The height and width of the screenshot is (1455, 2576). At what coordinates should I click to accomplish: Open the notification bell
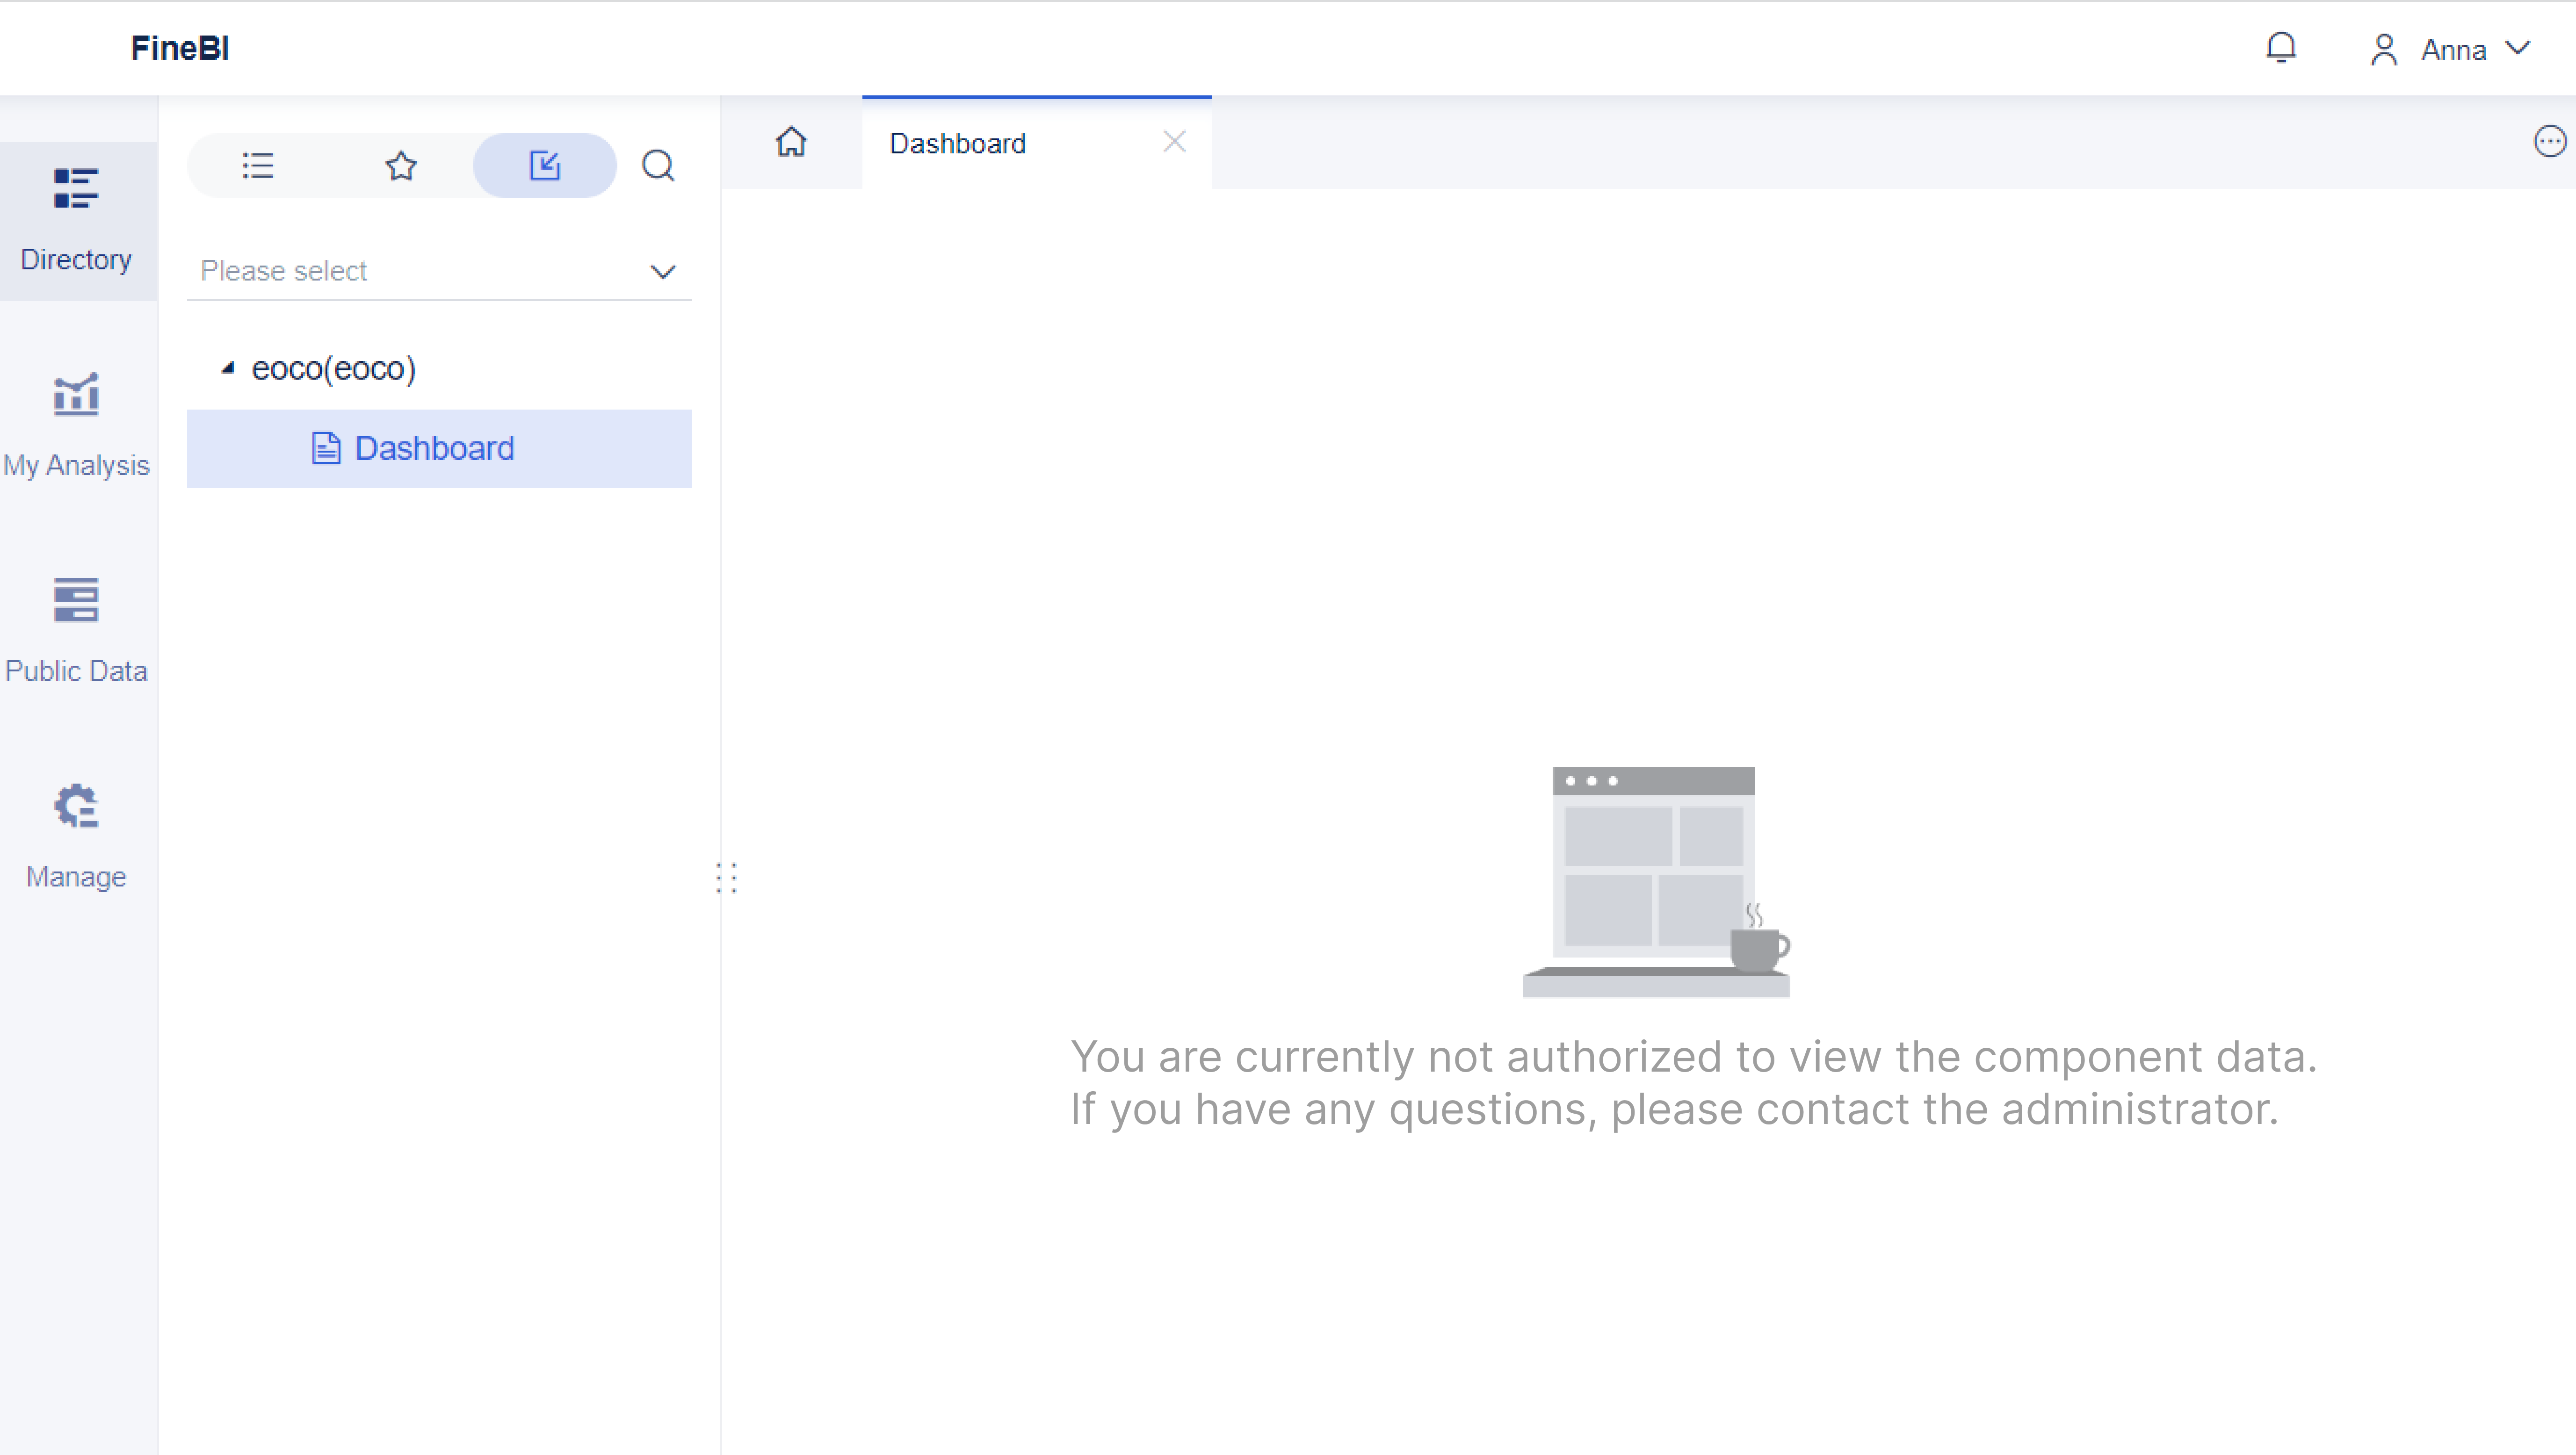(x=2281, y=48)
